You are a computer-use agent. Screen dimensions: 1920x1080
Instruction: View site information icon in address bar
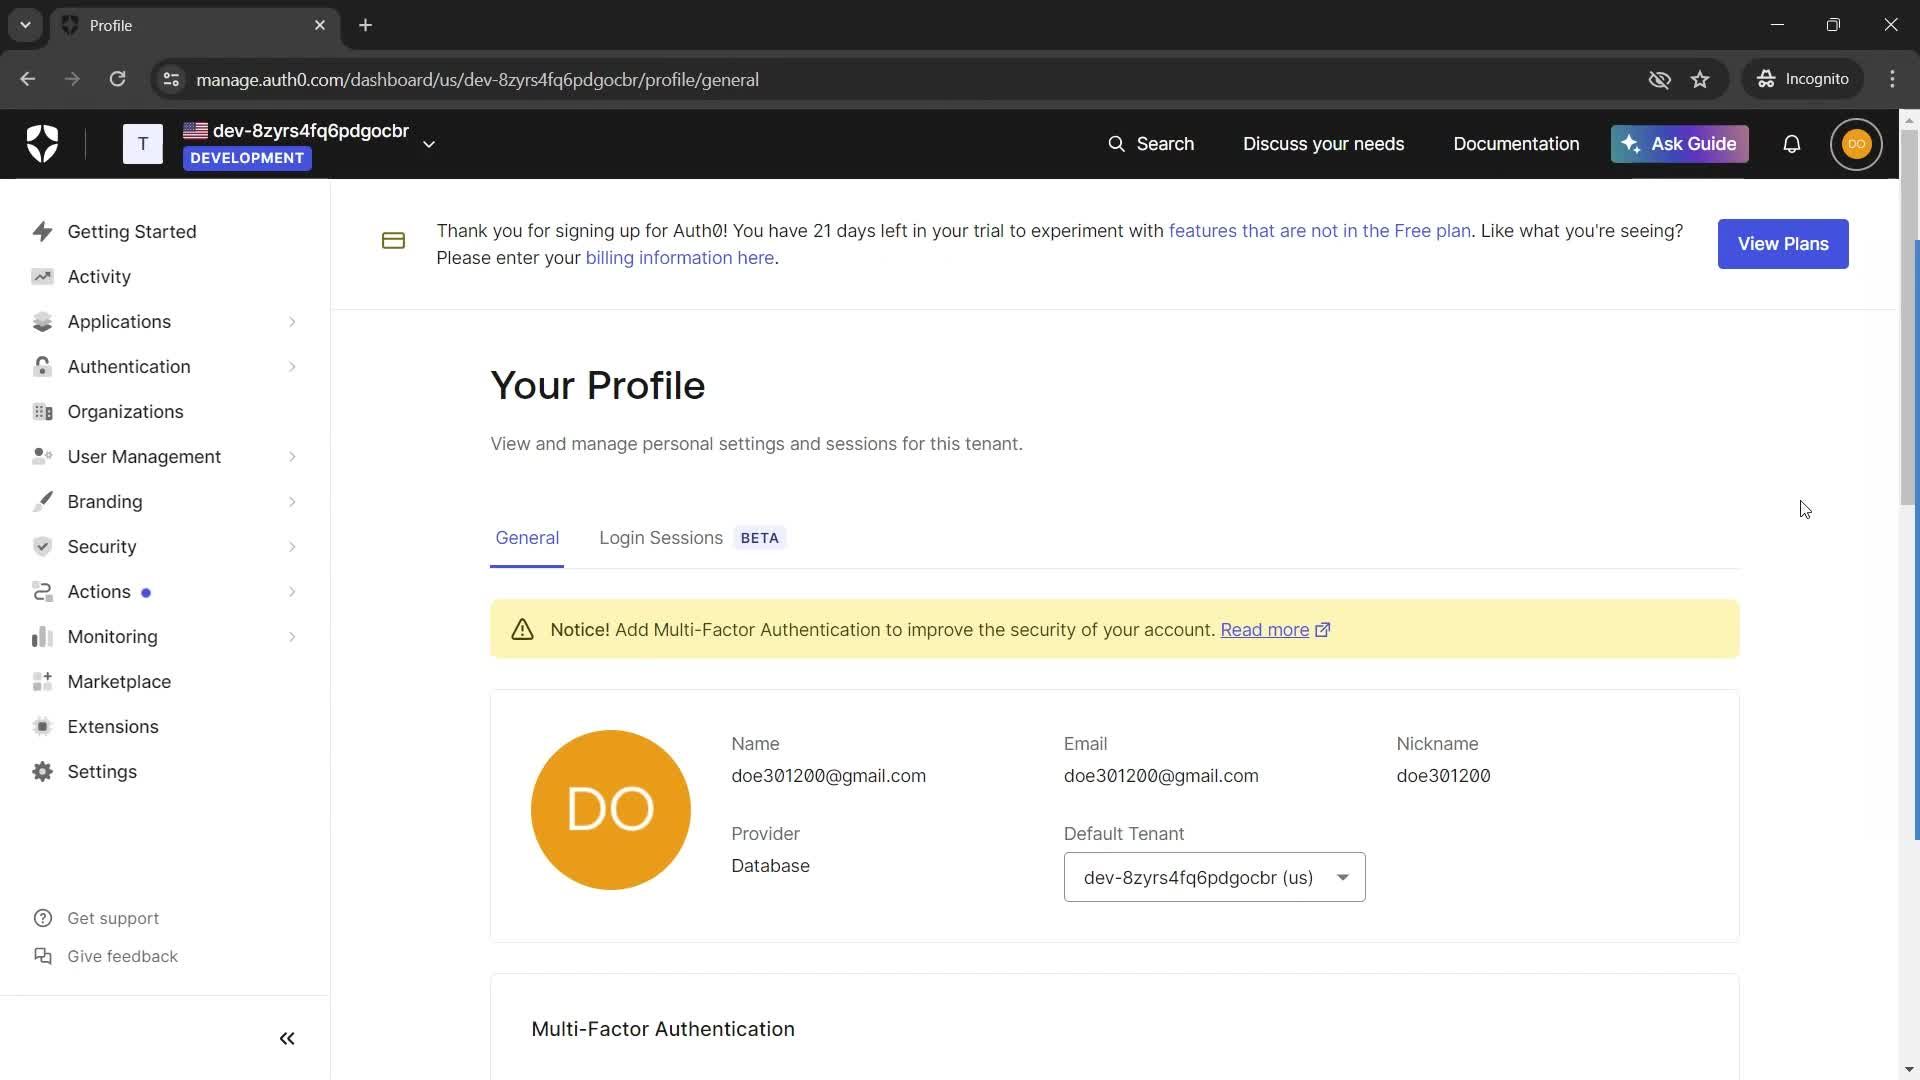pyautogui.click(x=171, y=80)
